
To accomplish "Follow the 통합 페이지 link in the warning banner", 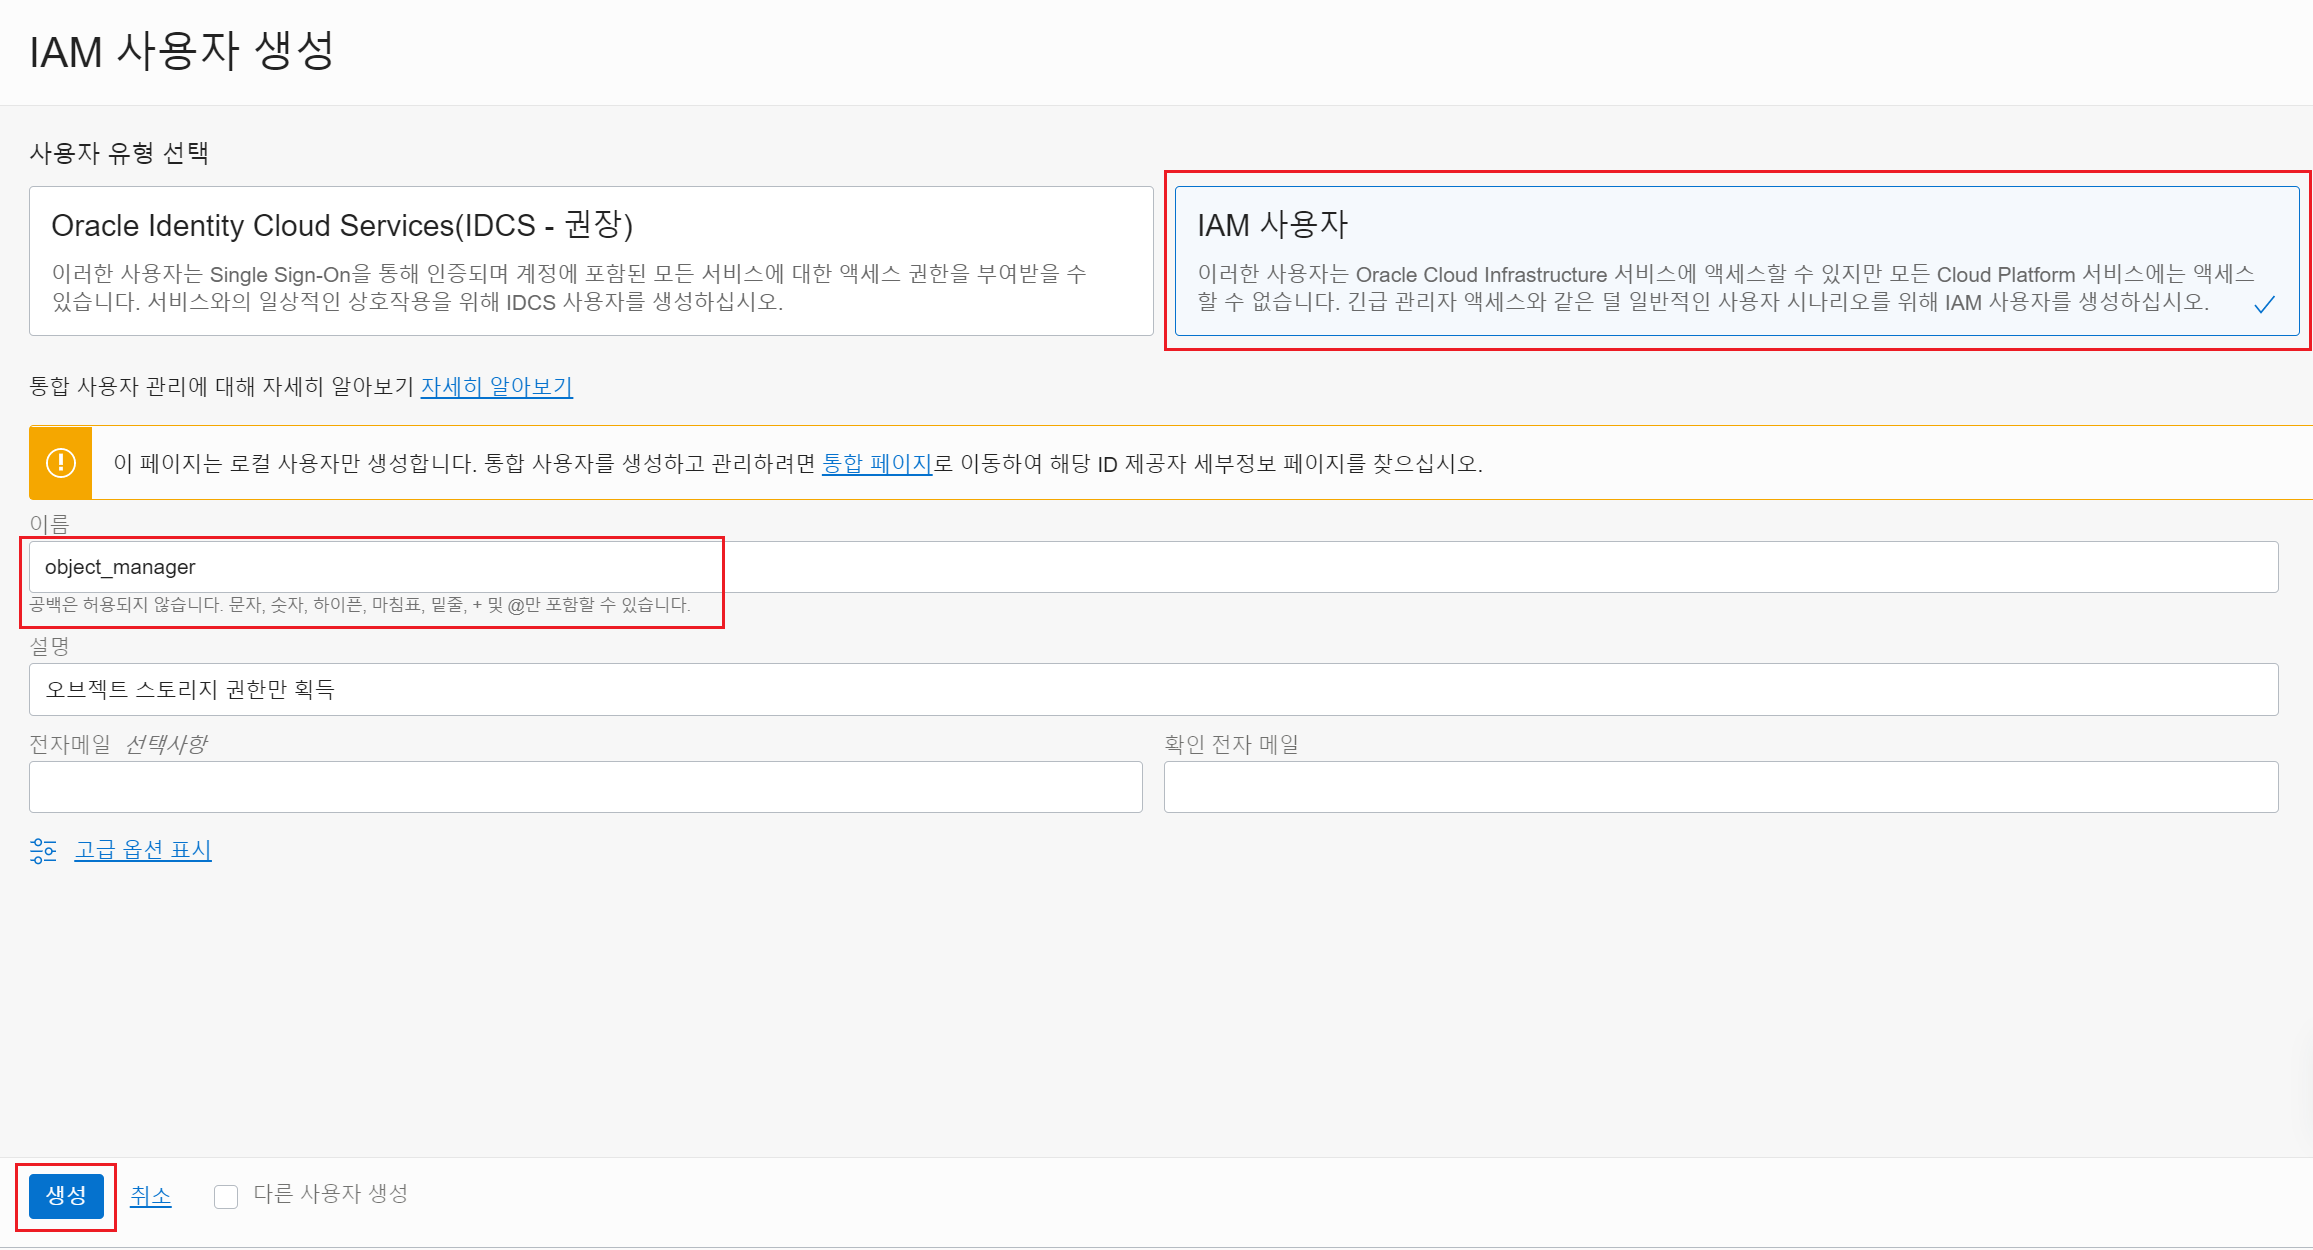I will click(876, 464).
